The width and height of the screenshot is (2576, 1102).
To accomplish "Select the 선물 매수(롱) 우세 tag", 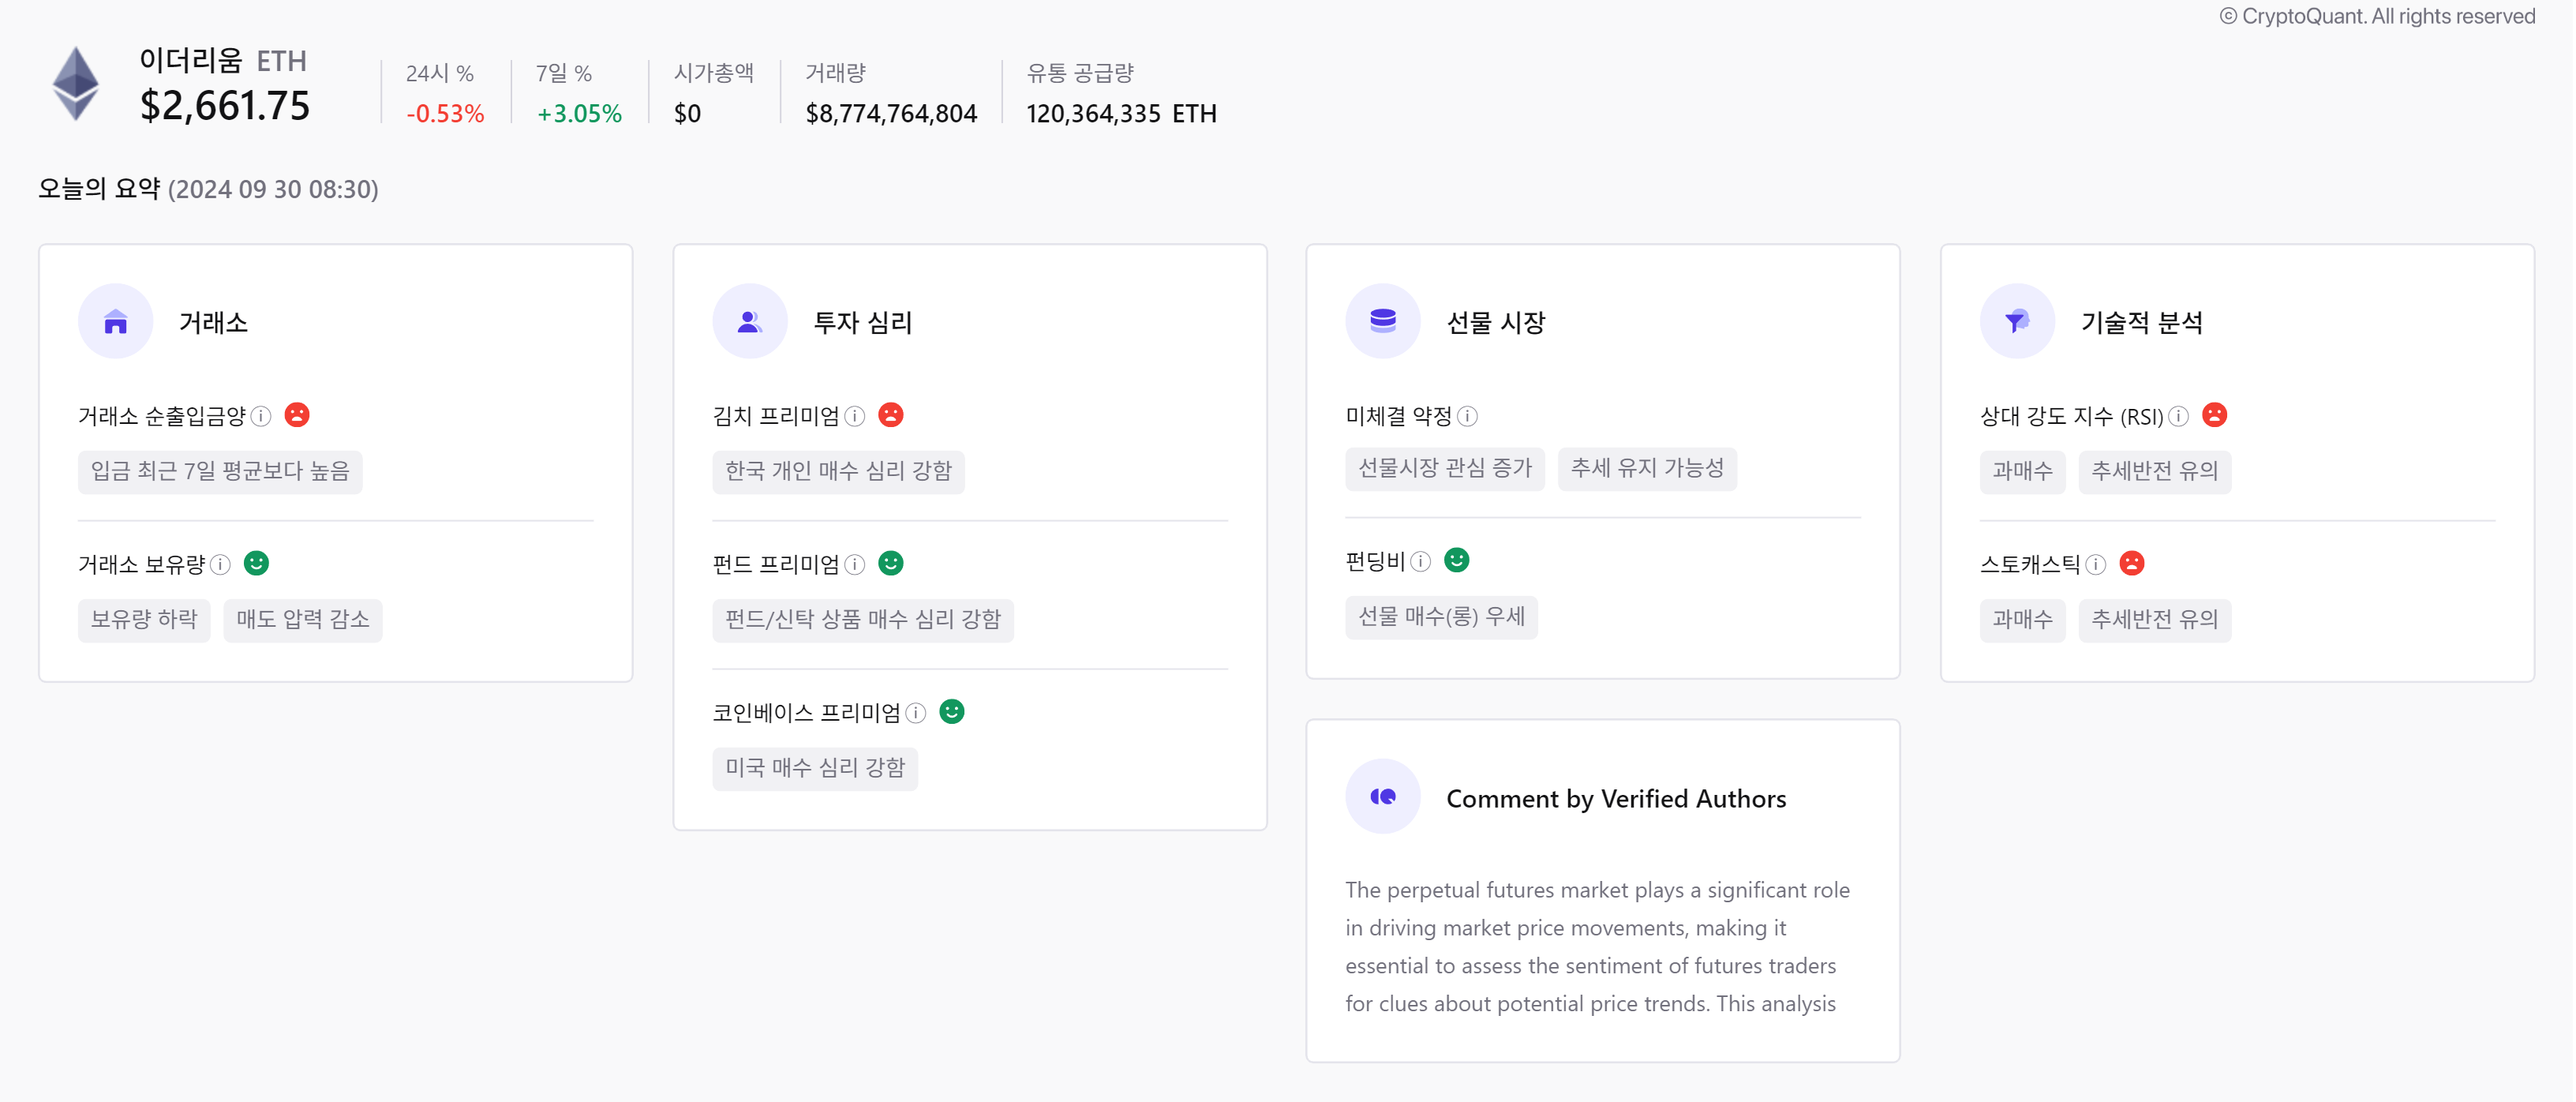I will tap(1441, 617).
